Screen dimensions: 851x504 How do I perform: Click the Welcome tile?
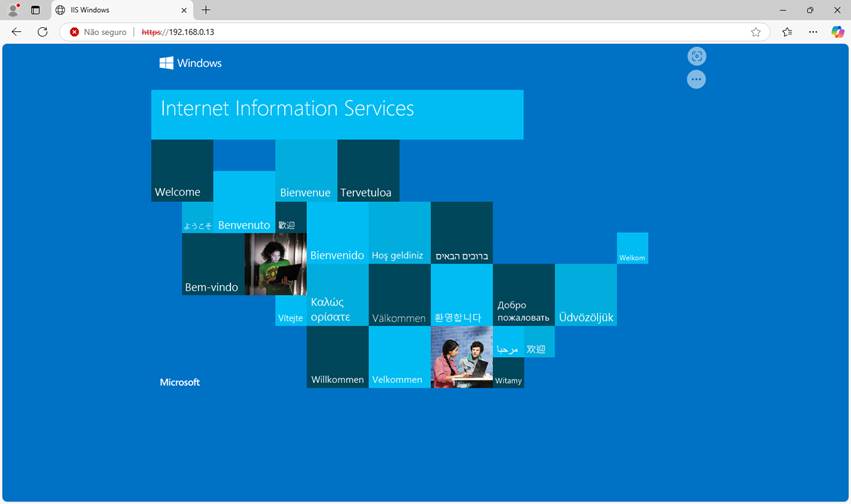pos(181,171)
